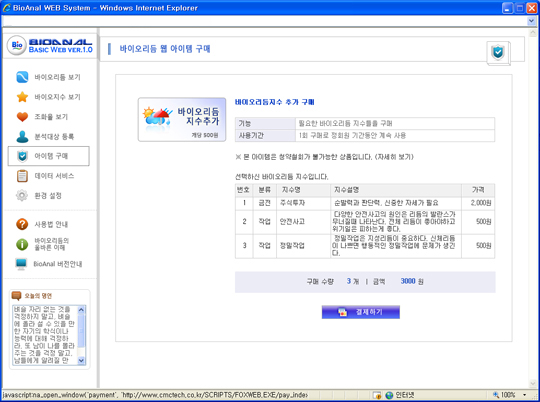The width and height of the screenshot is (540, 402).
Task: Click the 바이오리듬지수 추가 구매 heading
Action: pyautogui.click(x=274, y=102)
